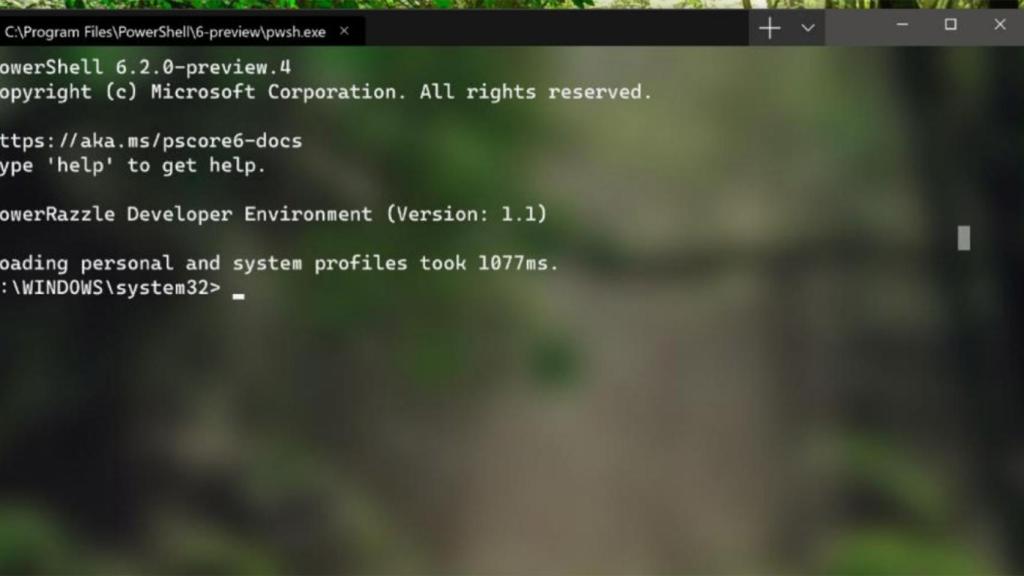The image size is (1024, 576).
Task: Click the aka.ms/pscore6-docs documentation link
Action: [150, 140]
